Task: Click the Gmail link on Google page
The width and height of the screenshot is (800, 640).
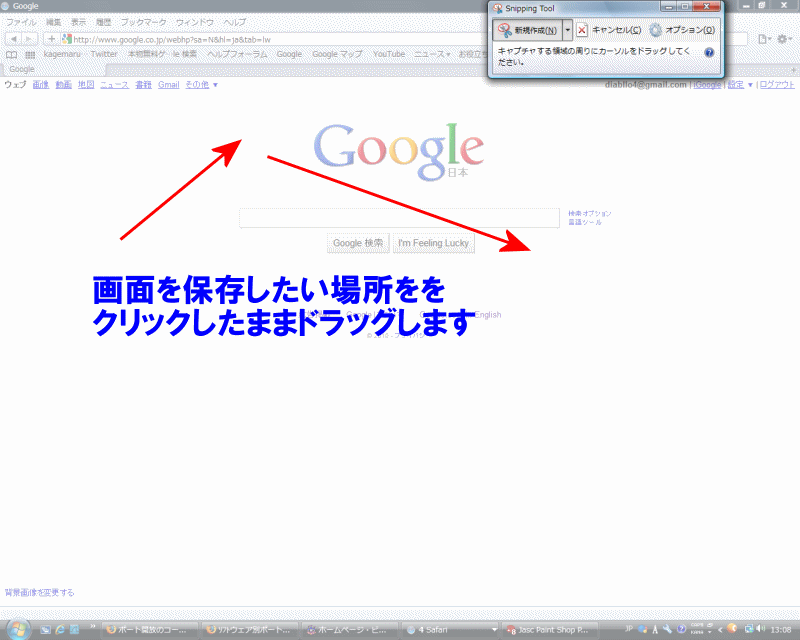Action: point(168,85)
